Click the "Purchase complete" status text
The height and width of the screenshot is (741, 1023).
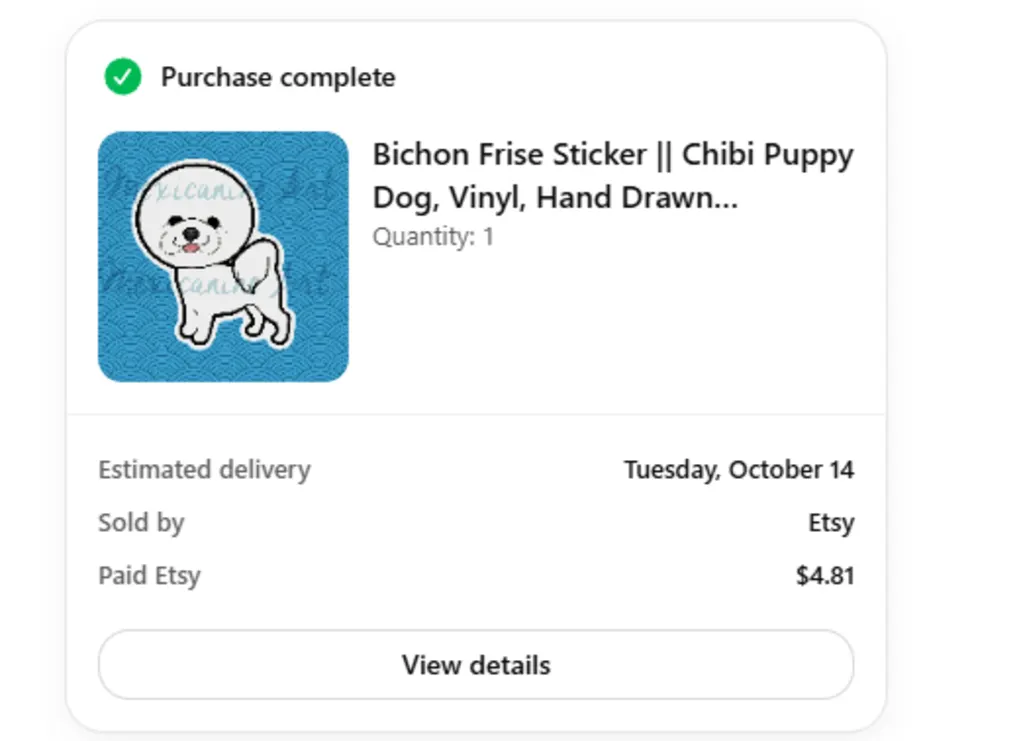[278, 77]
